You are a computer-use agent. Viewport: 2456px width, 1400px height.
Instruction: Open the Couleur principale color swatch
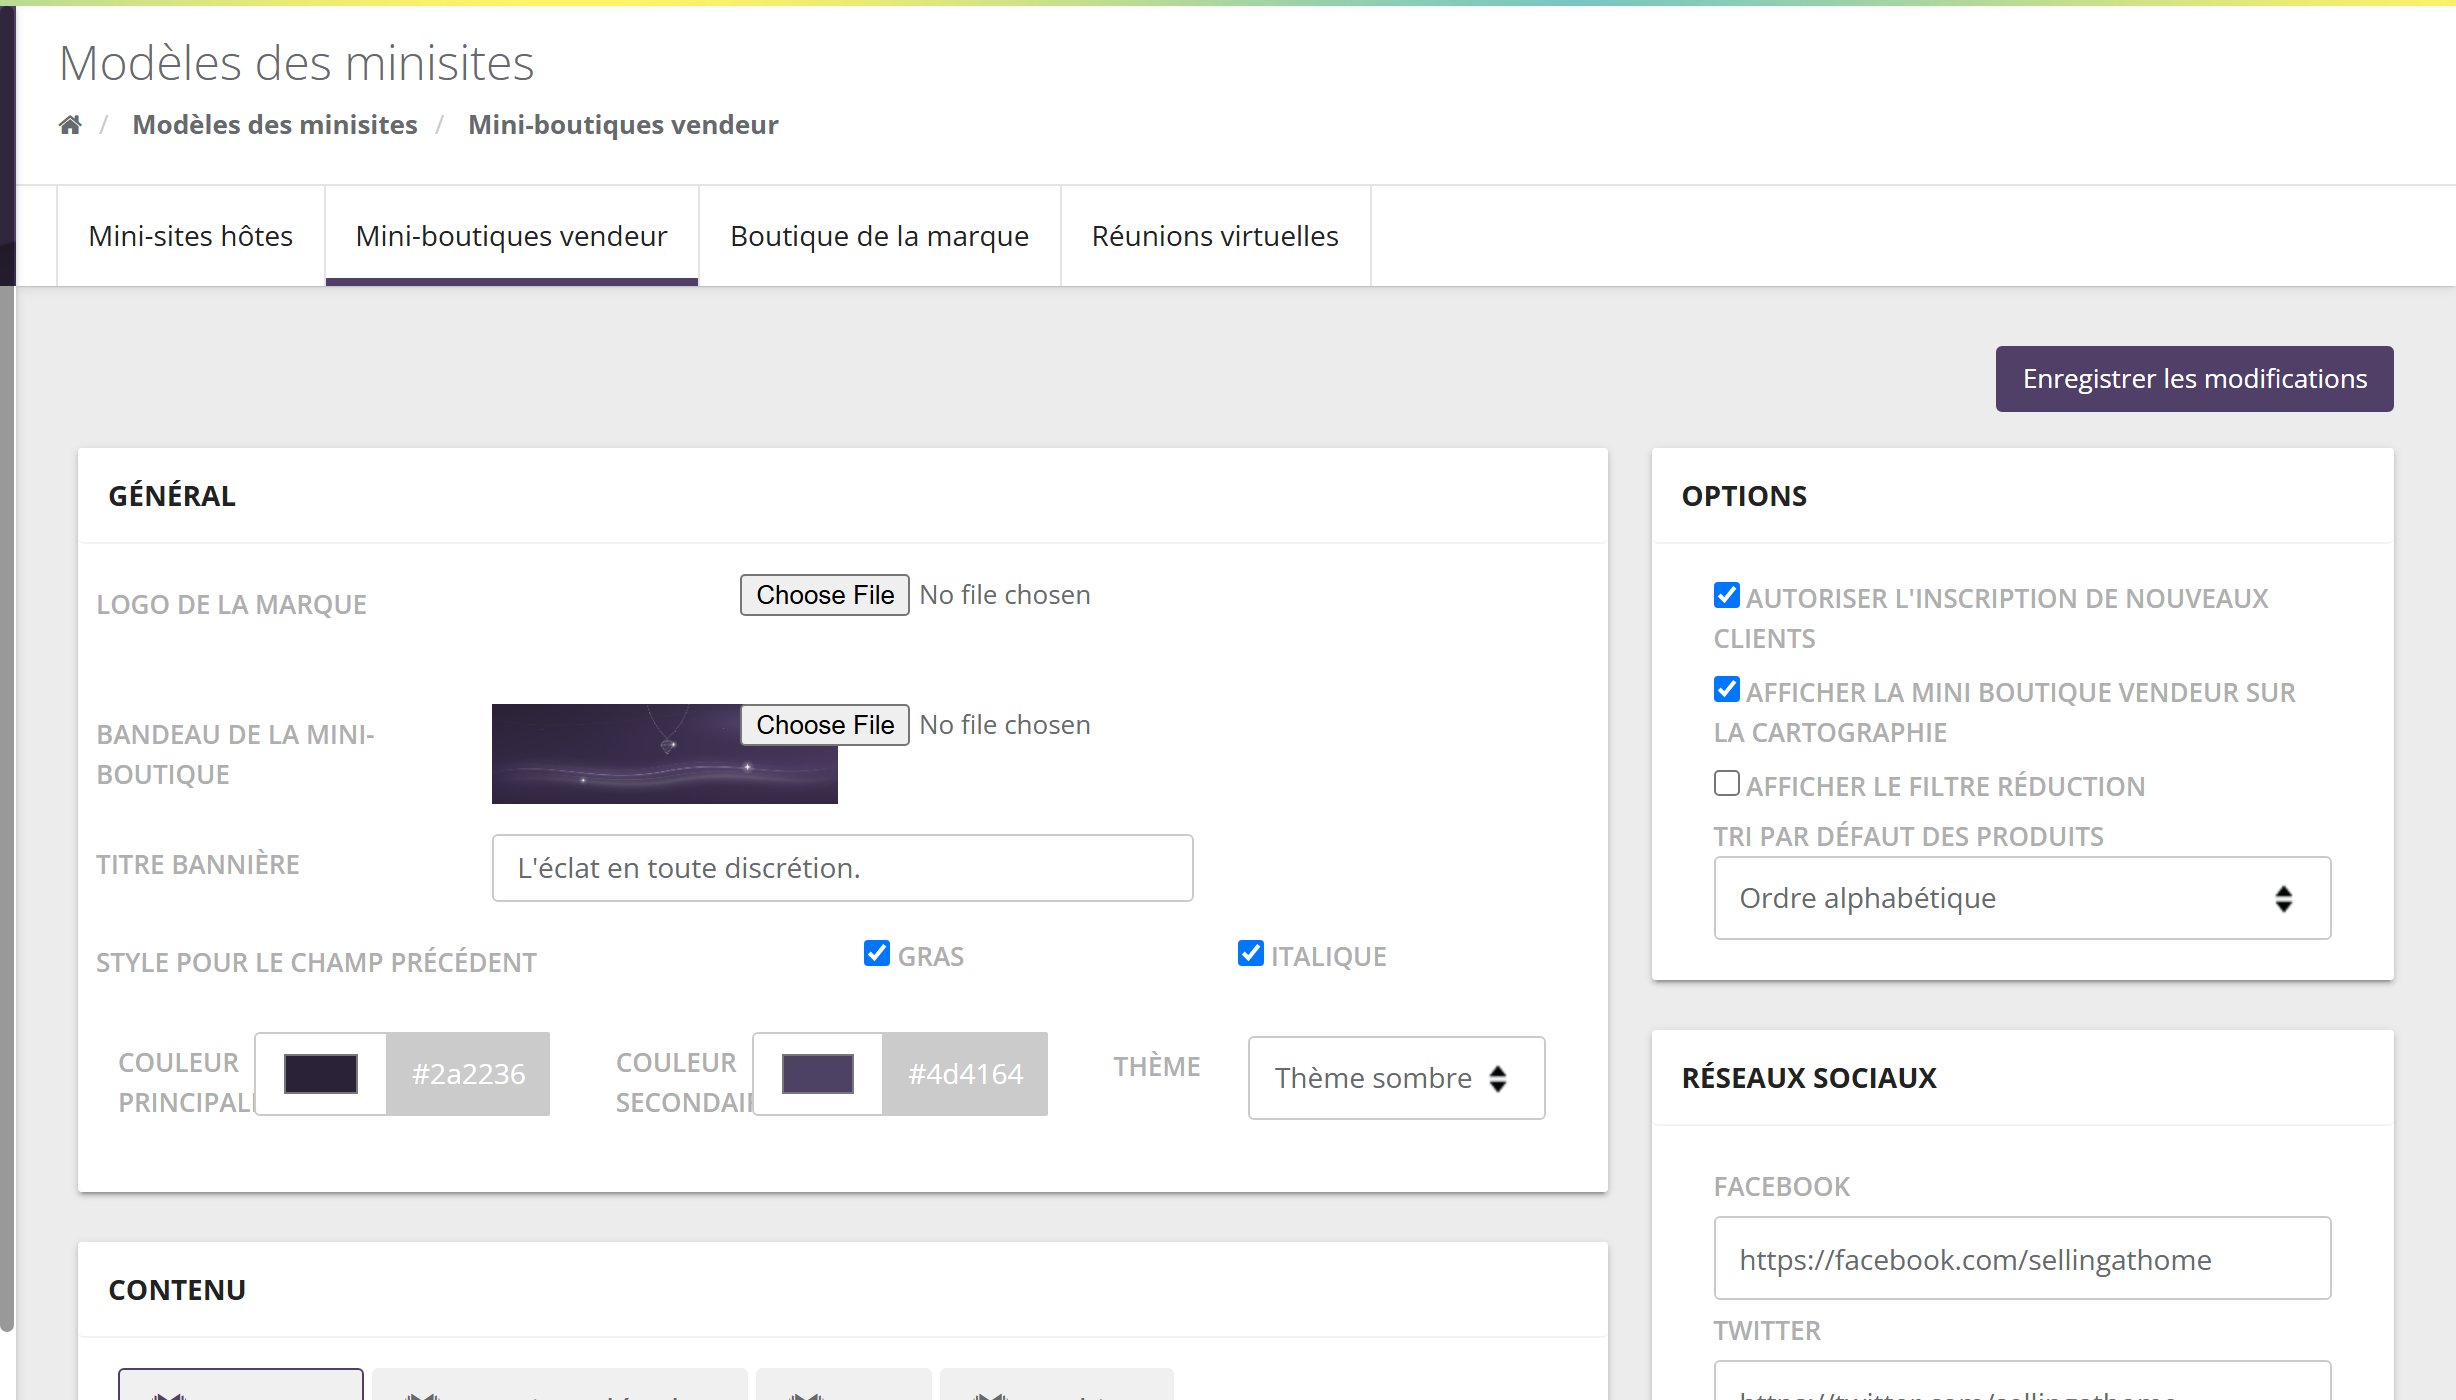click(321, 1074)
